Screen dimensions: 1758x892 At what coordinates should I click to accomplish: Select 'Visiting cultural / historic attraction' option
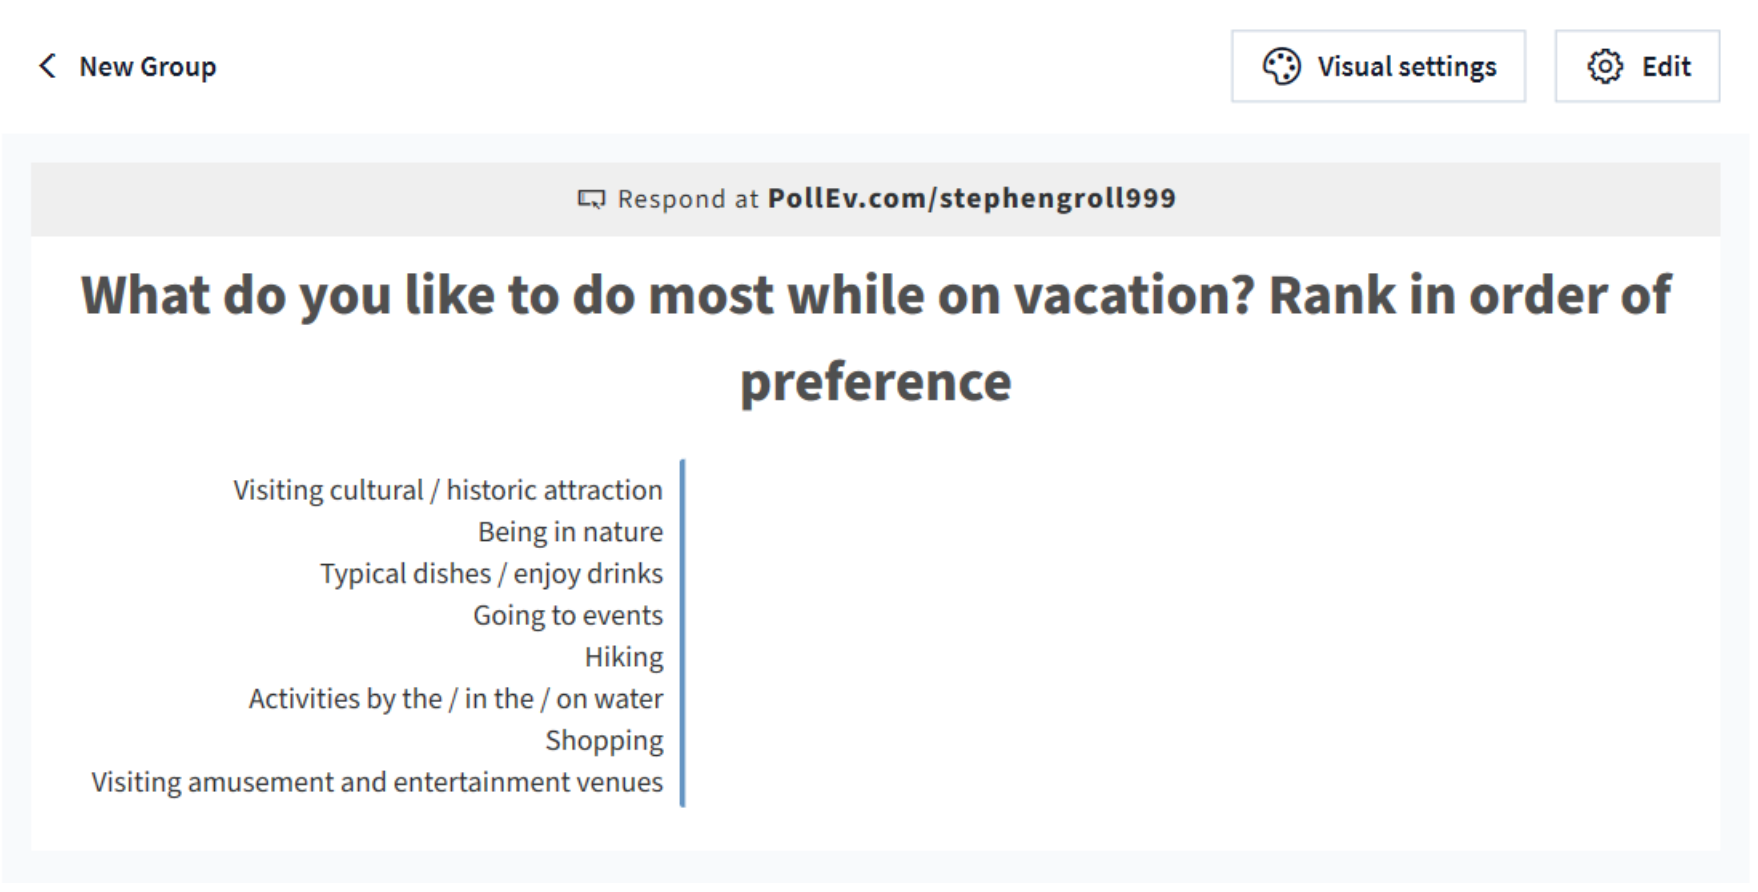(x=447, y=490)
